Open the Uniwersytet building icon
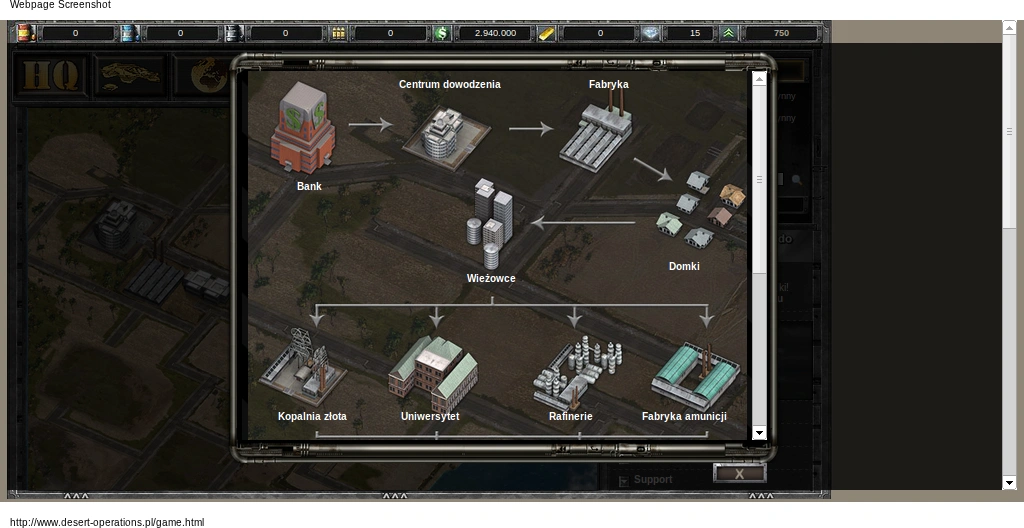The height and width of the screenshot is (528, 1024). click(433, 374)
